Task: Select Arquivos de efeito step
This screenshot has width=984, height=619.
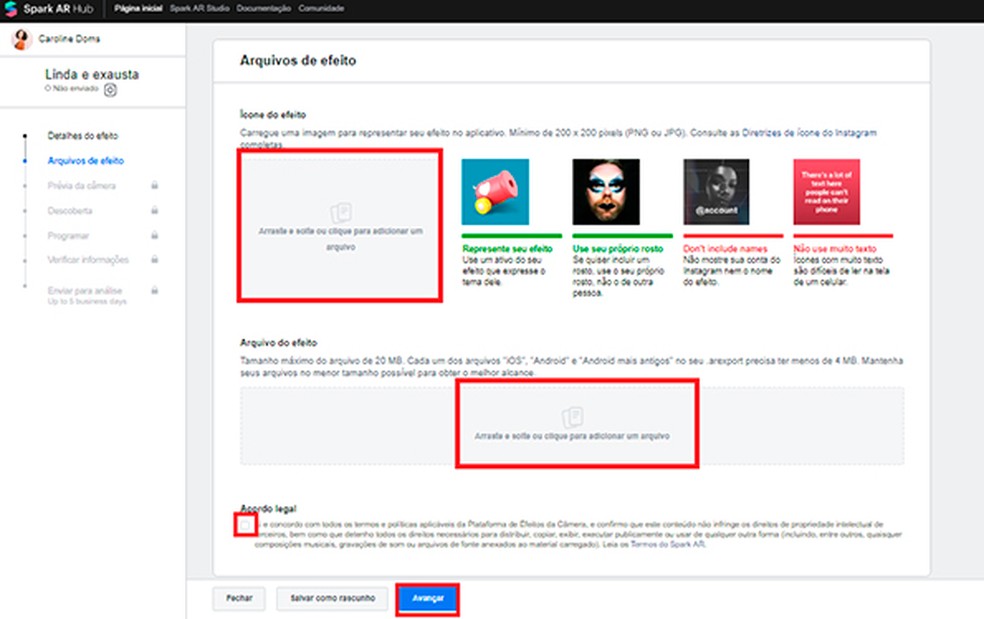Action: [x=86, y=161]
